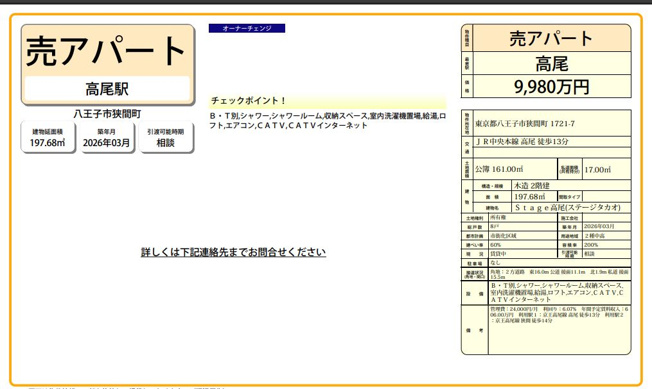Select the 建物延面積 197.68㎡ box
The image size is (652, 389).
point(48,138)
